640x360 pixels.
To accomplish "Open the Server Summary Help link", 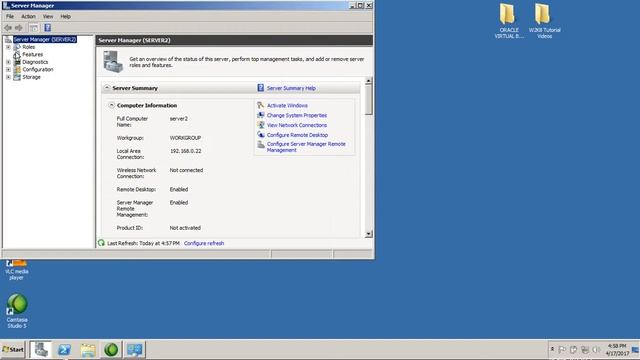I will pos(291,88).
